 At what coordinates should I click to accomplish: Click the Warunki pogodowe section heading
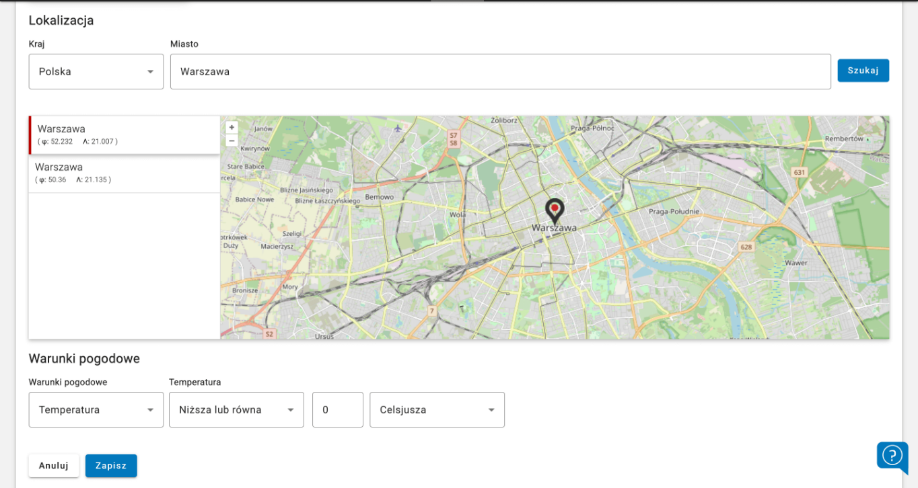pos(84,359)
